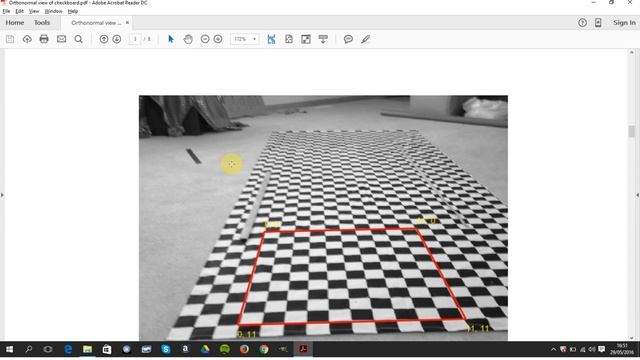Image resolution: width=640 pixels, height=360 pixels.
Task: Click Adobe Reader taskbar icon
Action: tap(303, 349)
